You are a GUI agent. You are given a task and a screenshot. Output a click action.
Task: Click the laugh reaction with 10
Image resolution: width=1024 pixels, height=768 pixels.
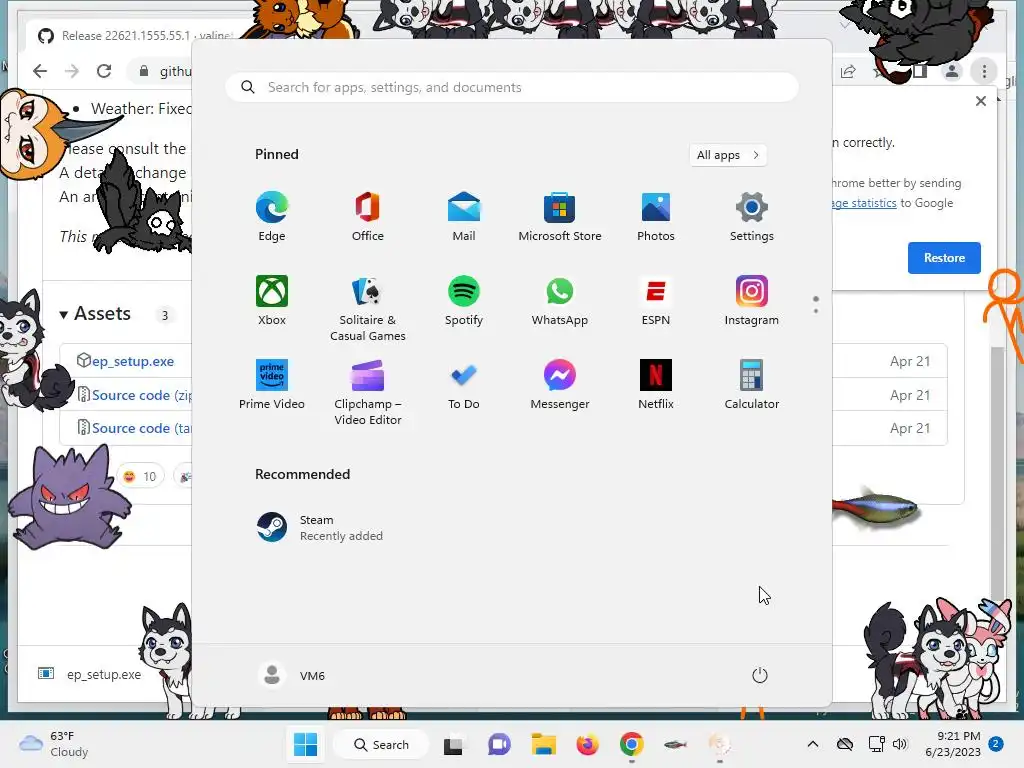(140, 477)
